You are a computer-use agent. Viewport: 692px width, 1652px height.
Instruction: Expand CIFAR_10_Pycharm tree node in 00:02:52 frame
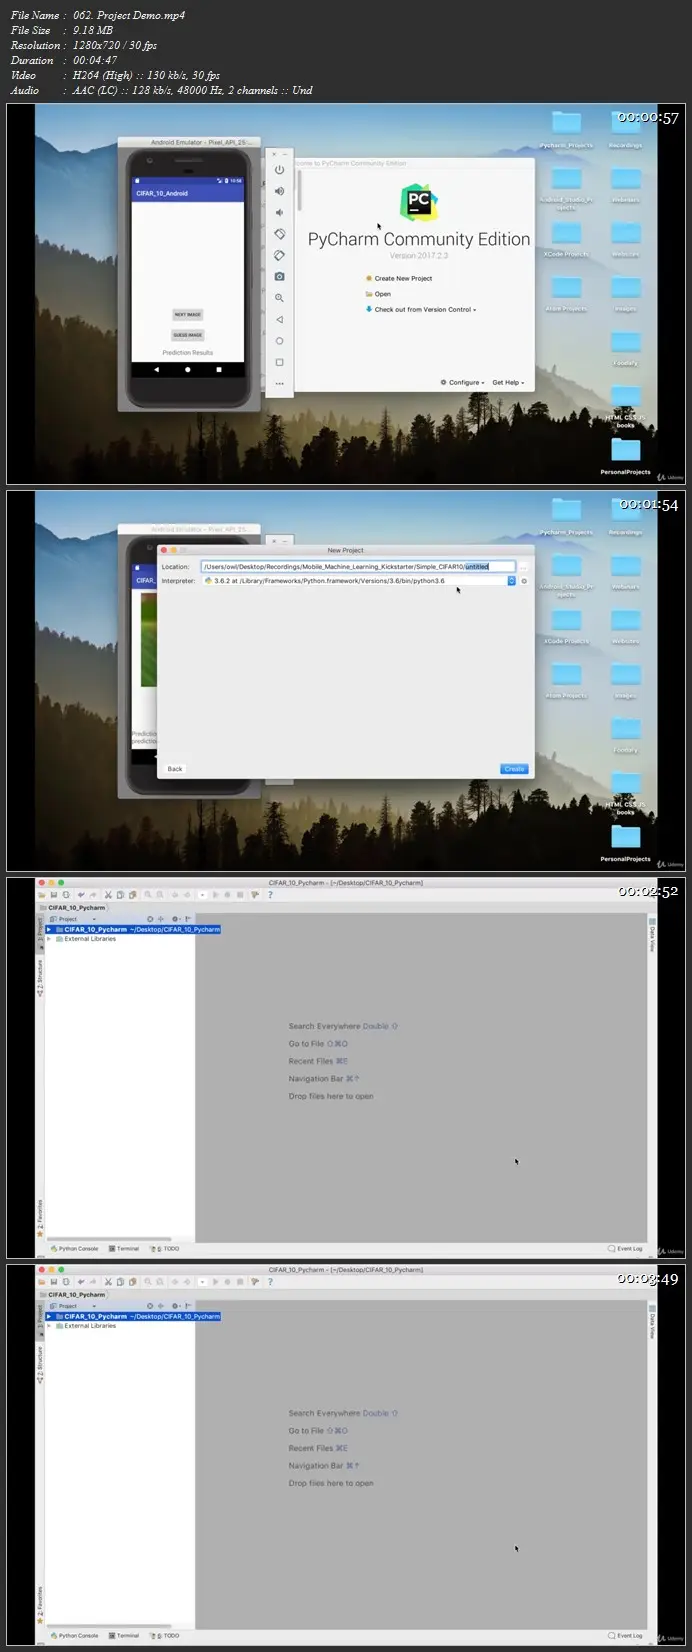(x=49, y=929)
